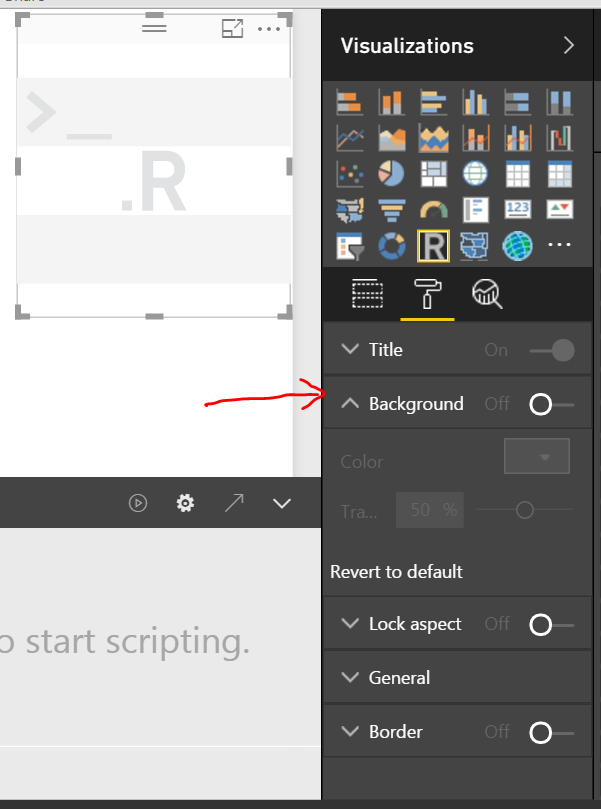
Task: Expand the Lock aspect section
Action: click(350, 624)
